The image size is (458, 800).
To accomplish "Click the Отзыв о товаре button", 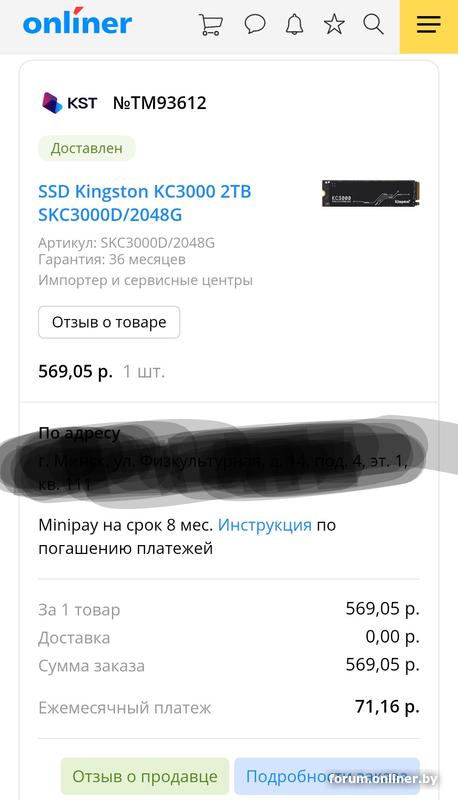I will pos(109,322).
